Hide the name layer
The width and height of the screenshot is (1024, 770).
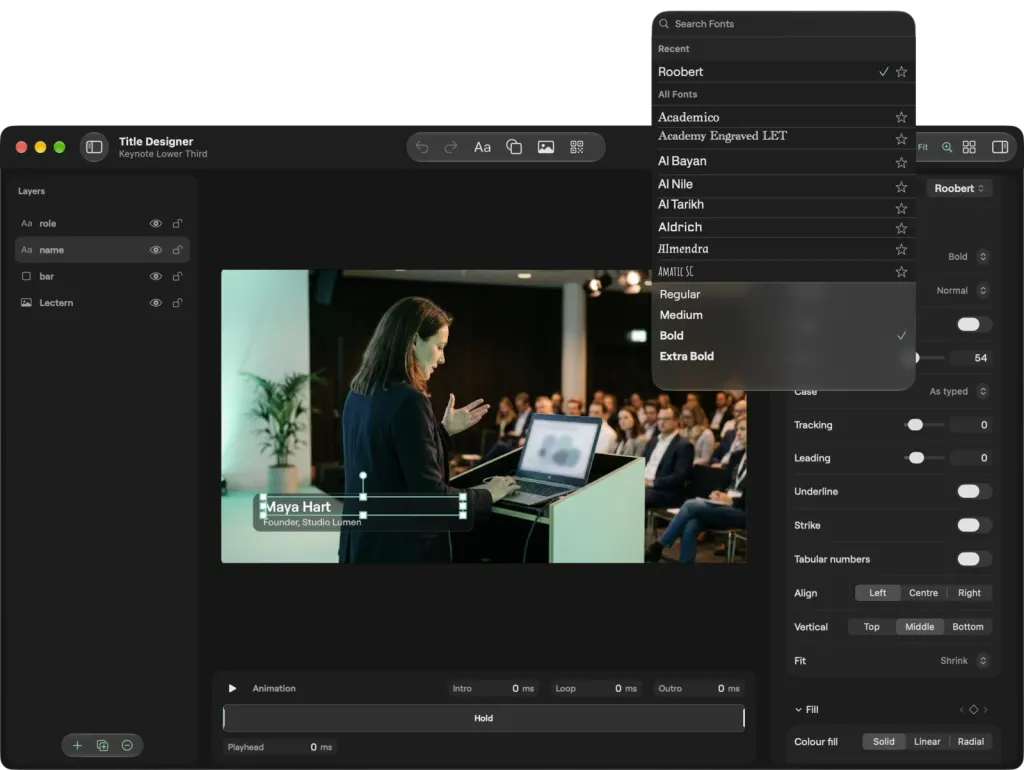point(155,249)
